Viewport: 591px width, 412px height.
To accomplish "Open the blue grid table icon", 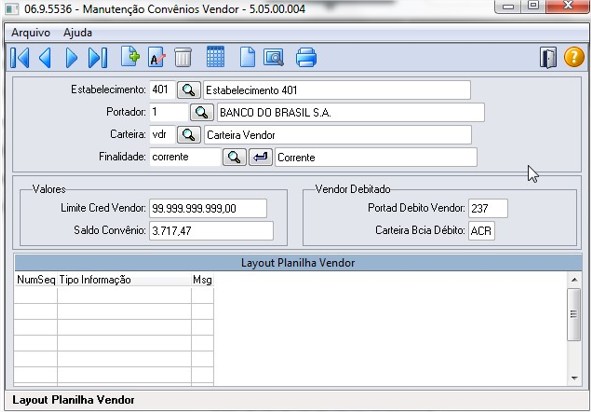I will click(x=216, y=57).
